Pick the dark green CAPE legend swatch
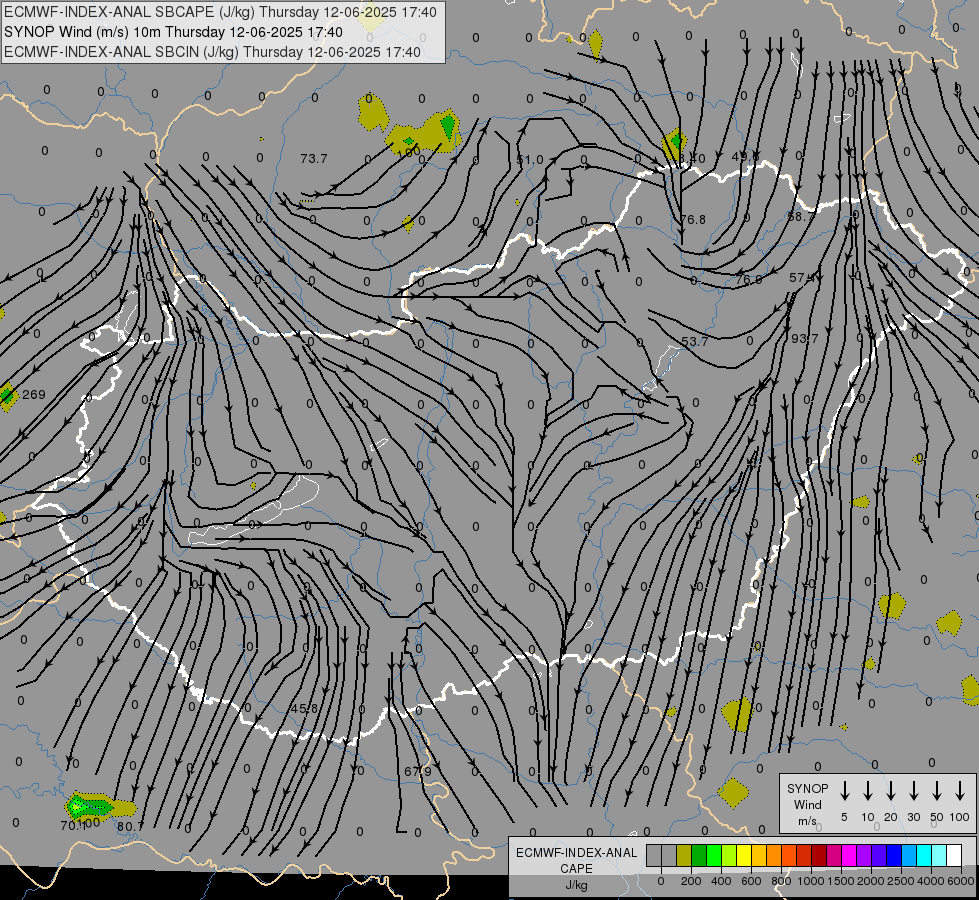 point(699,855)
